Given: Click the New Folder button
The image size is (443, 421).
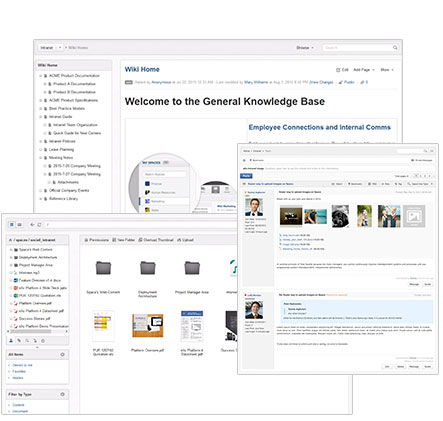Looking at the screenshot, I should point(123,240).
